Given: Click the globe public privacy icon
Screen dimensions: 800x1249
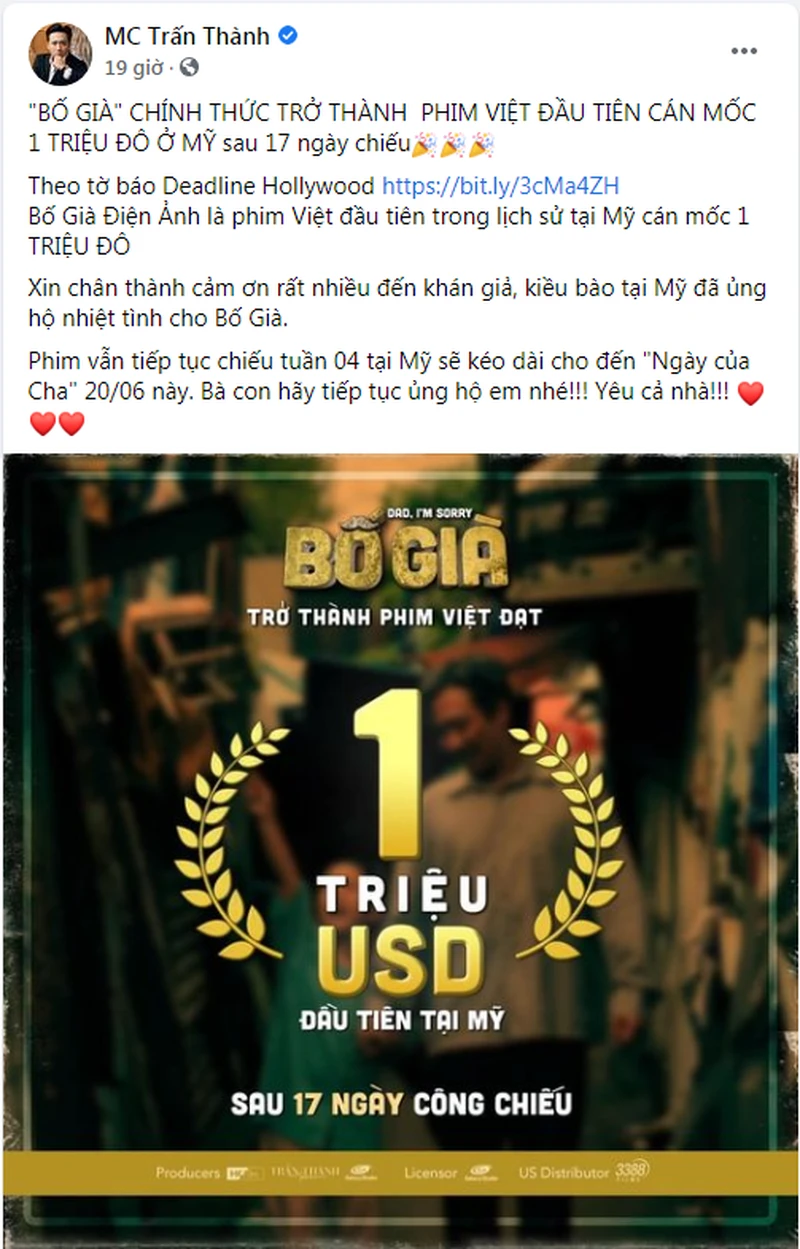Looking at the screenshot, I should [190, 68].
